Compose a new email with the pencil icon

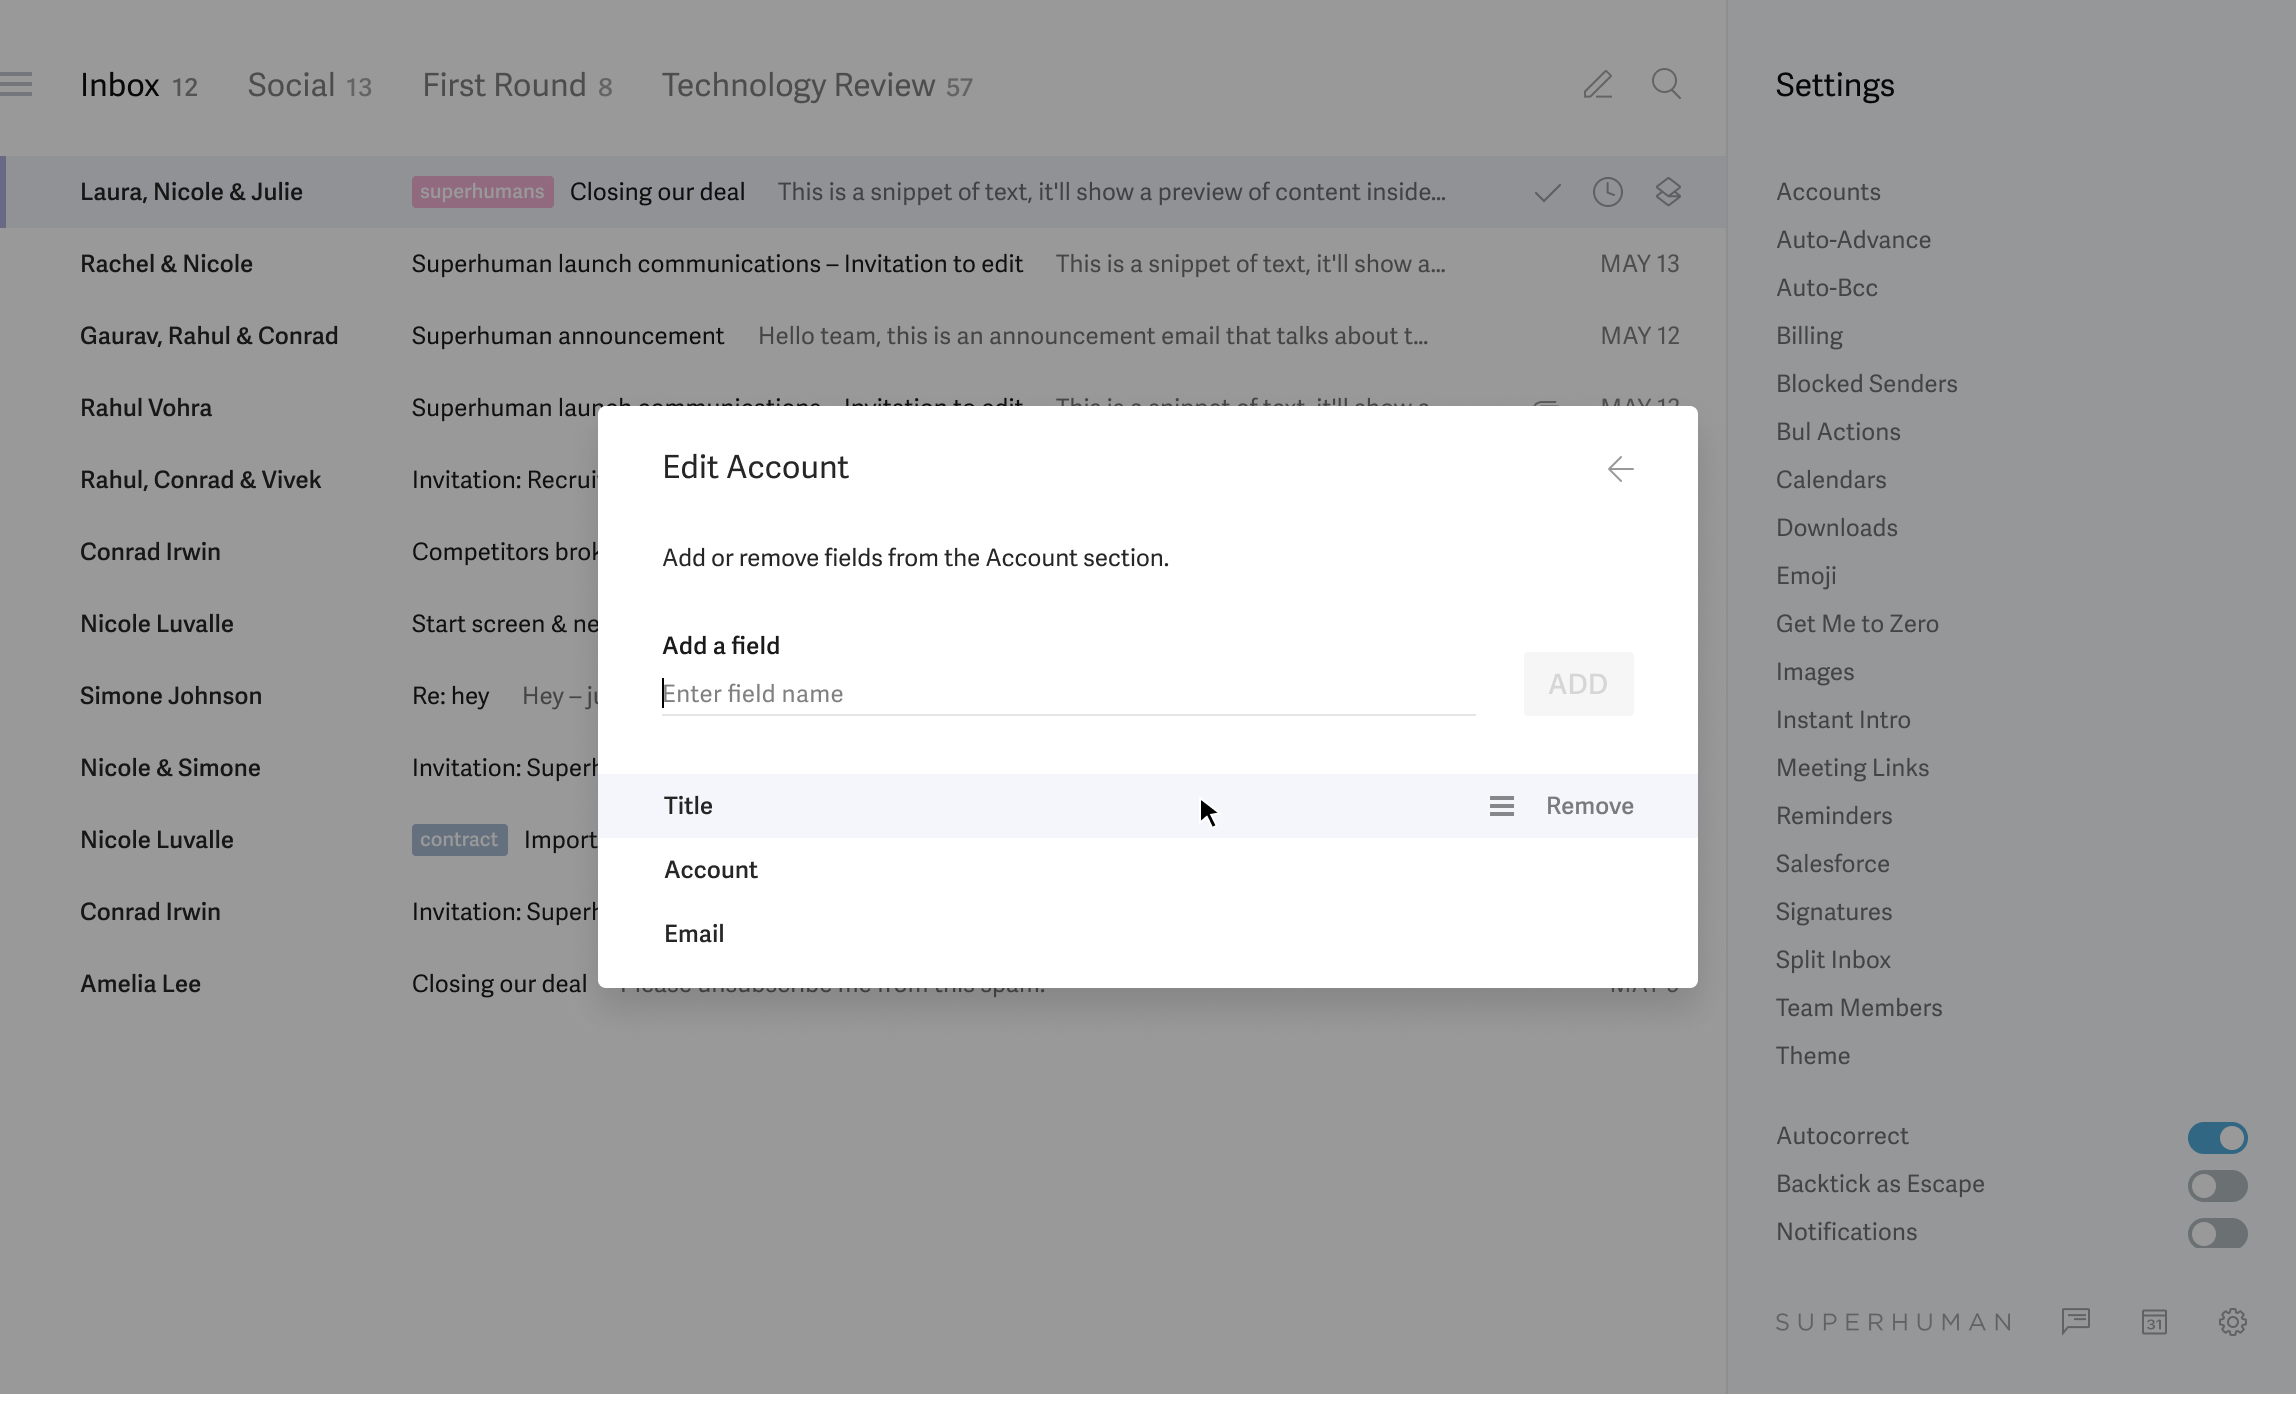[1597, 85]
